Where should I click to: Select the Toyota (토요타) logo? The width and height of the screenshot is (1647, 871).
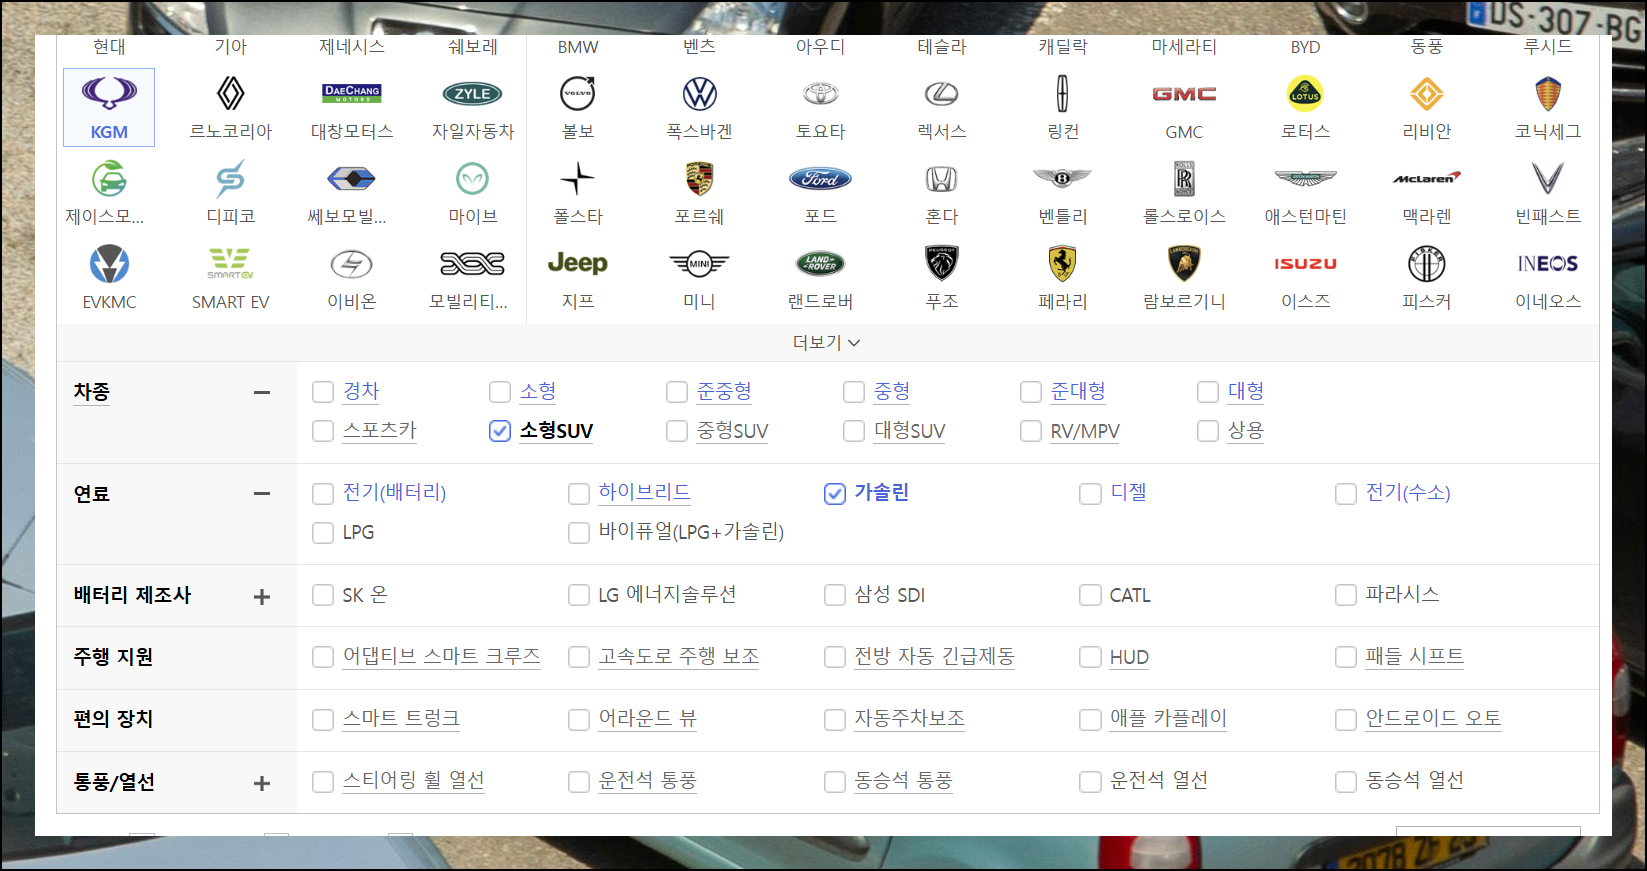(x=821, y=94)
